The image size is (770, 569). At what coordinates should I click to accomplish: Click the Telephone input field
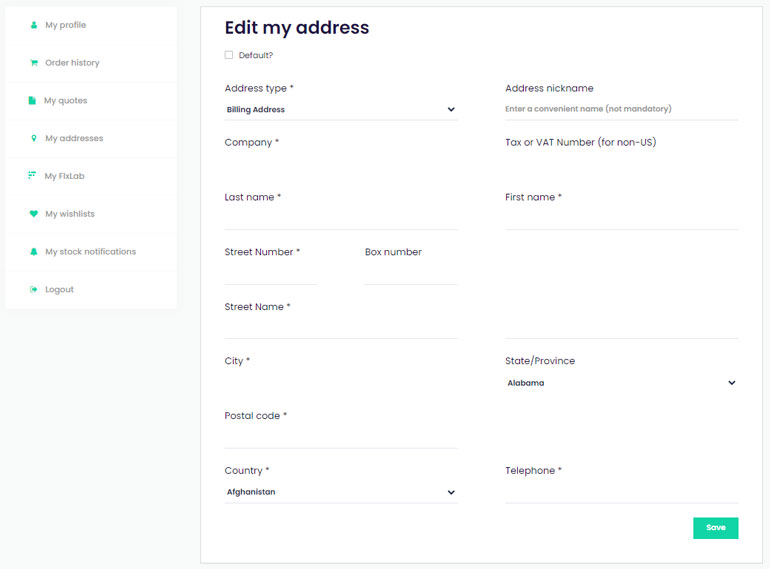coord(621,492)
